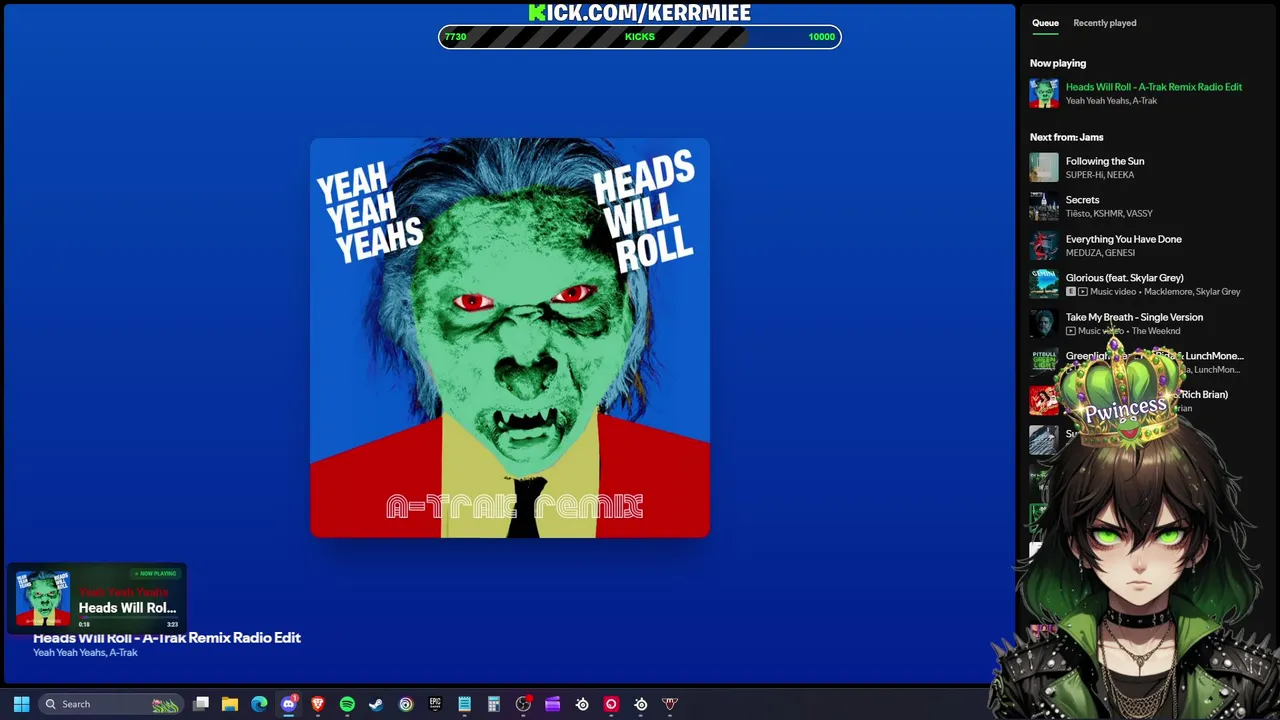Click the KICKS goal progress bar
Screen dimensions: 1280x720
click(x=640, y=37)
